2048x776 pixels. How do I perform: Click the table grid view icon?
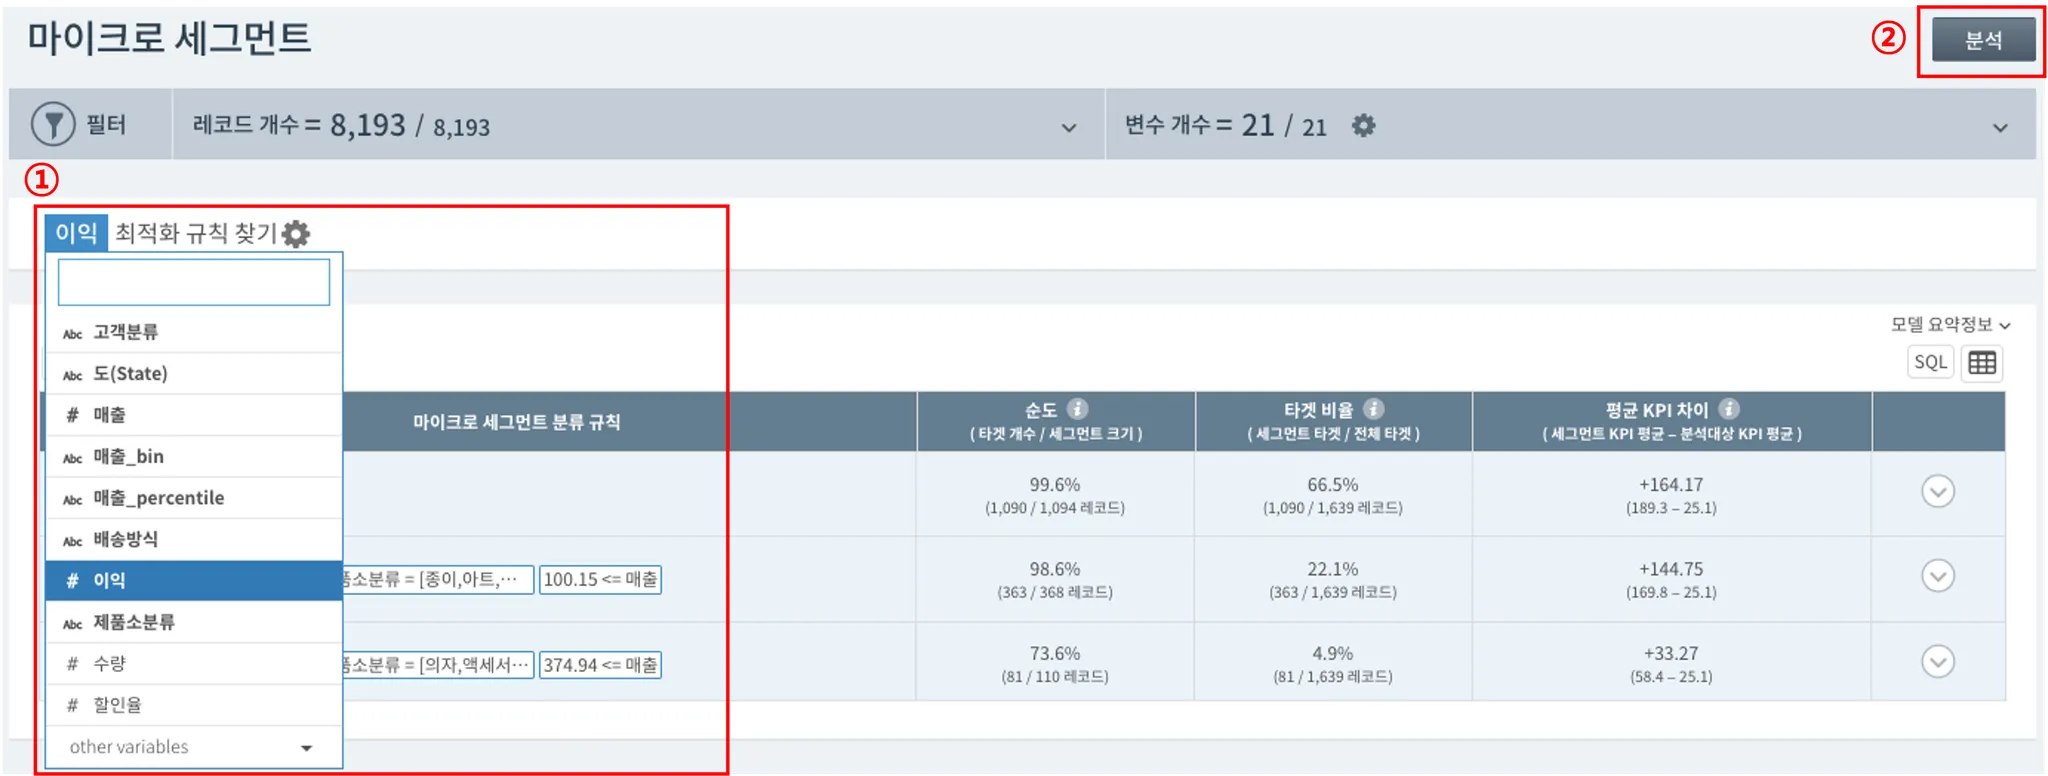pyautogui.click(x=1982, y=363)
